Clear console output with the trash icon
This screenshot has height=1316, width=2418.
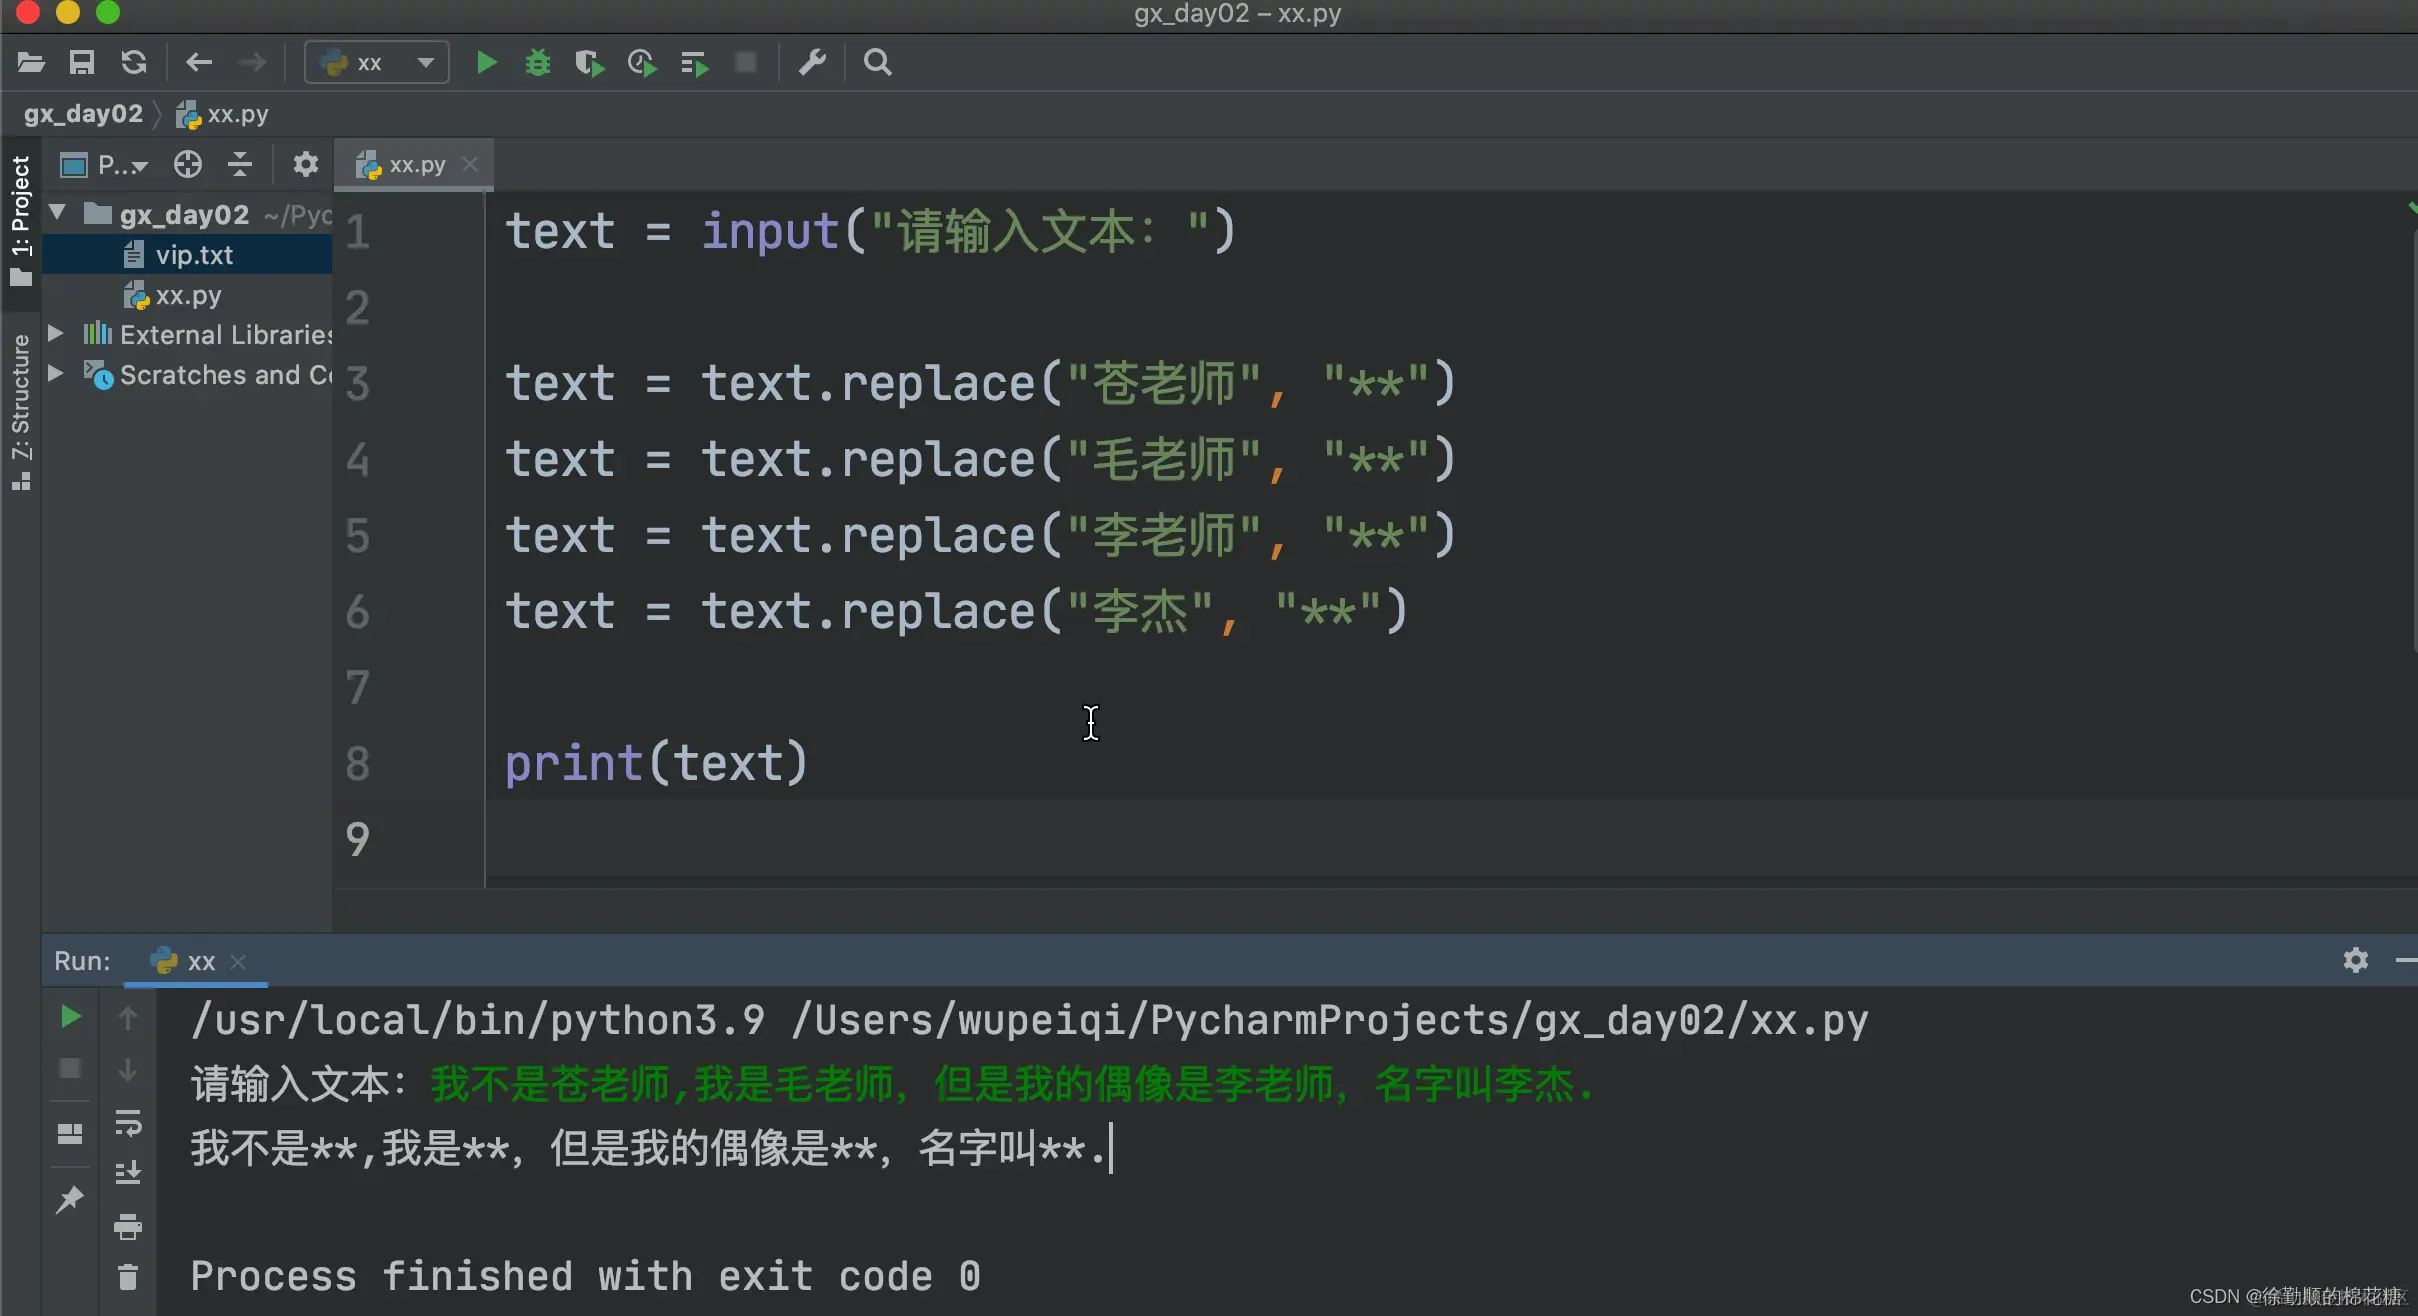[128, 1277]
